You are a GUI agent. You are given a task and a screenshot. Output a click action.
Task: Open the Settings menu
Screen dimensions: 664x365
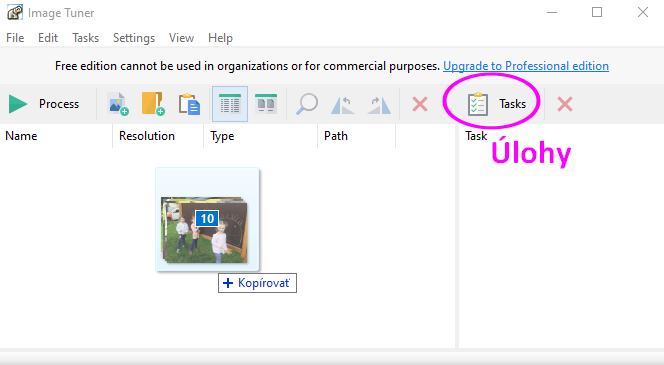[134, 38]
